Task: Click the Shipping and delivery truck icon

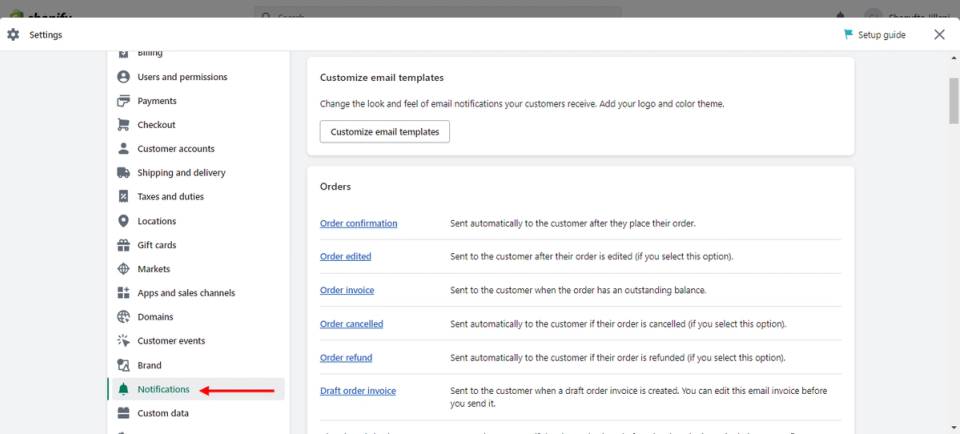Action: (124, 173)
